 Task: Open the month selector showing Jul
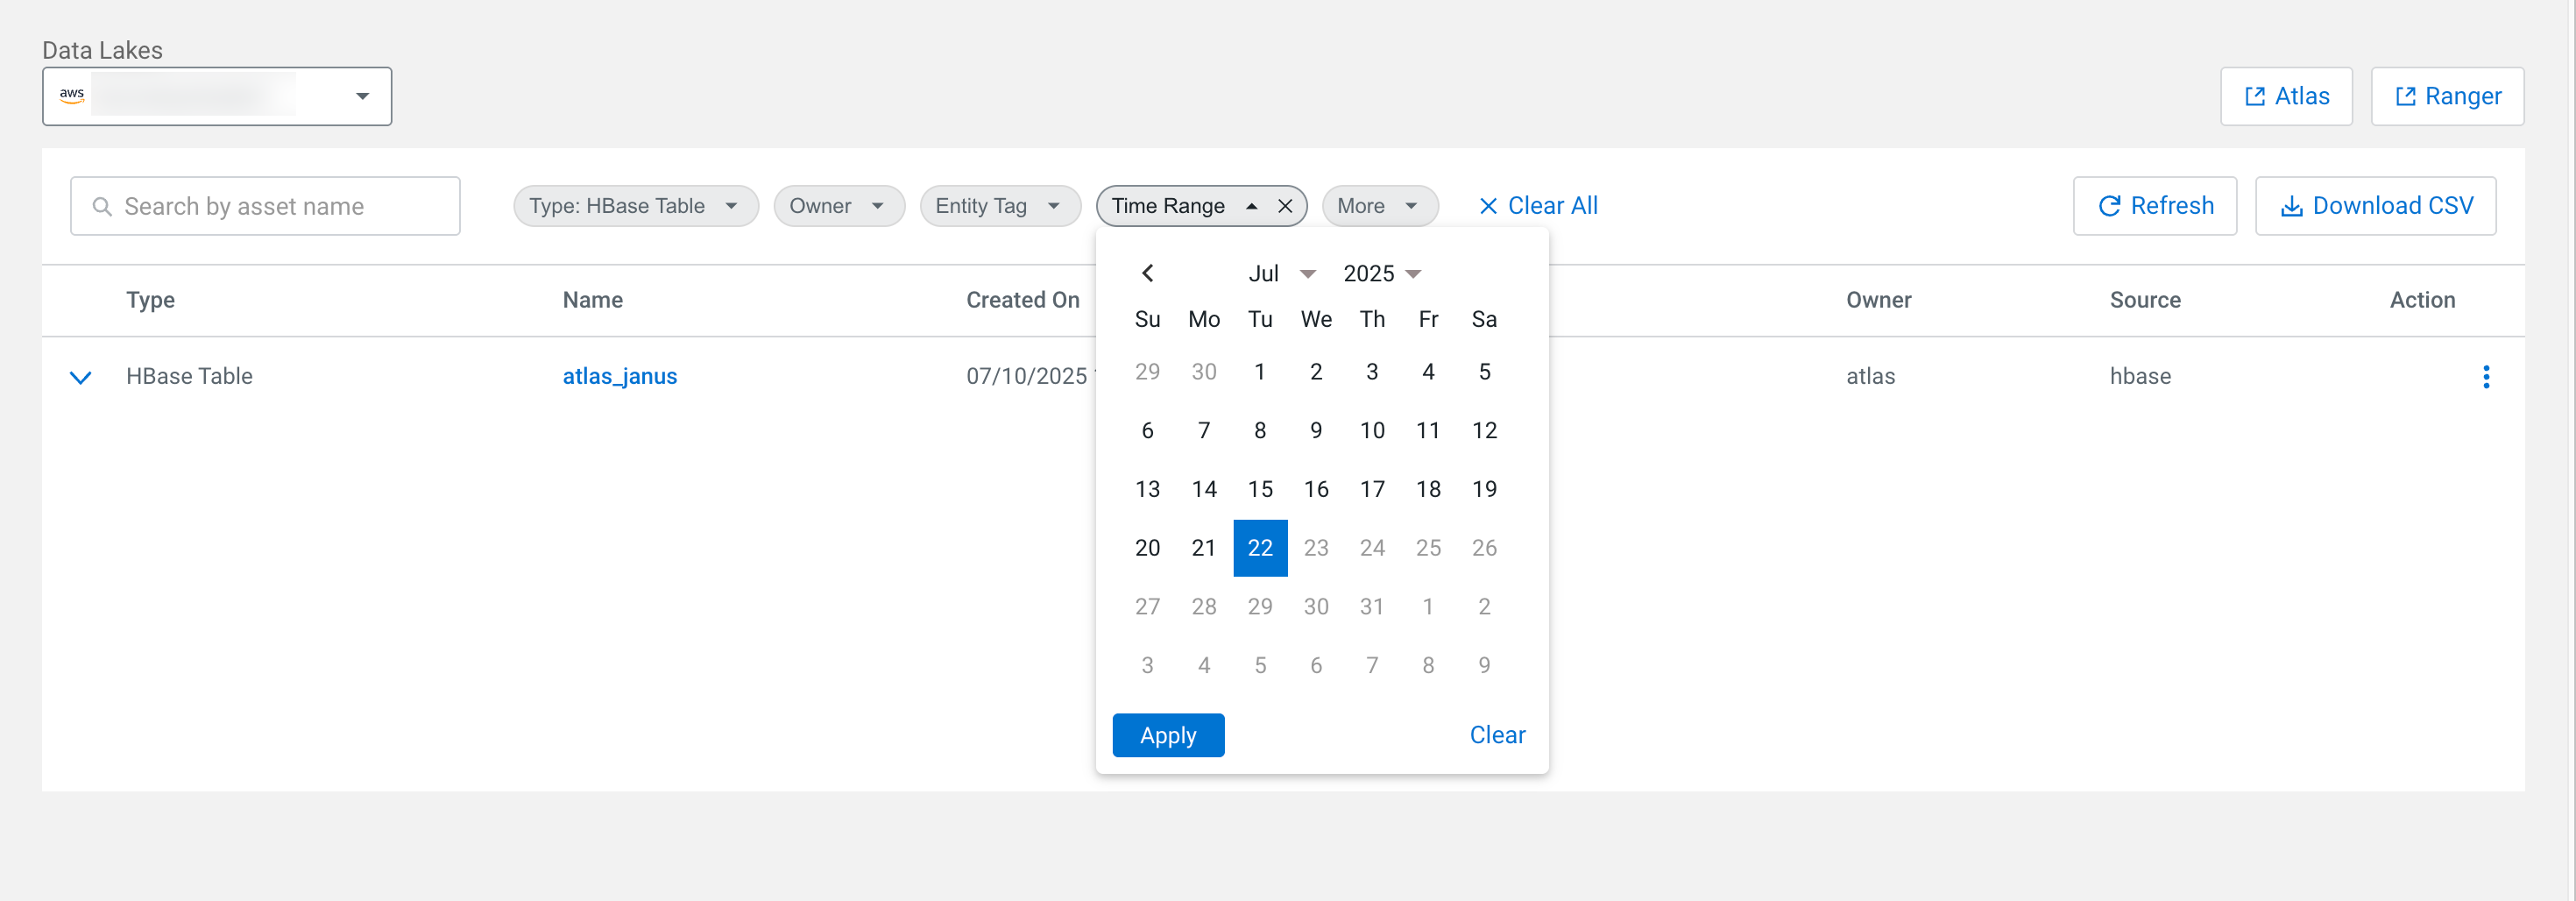pyautogui.click(x=1281, y=274)
